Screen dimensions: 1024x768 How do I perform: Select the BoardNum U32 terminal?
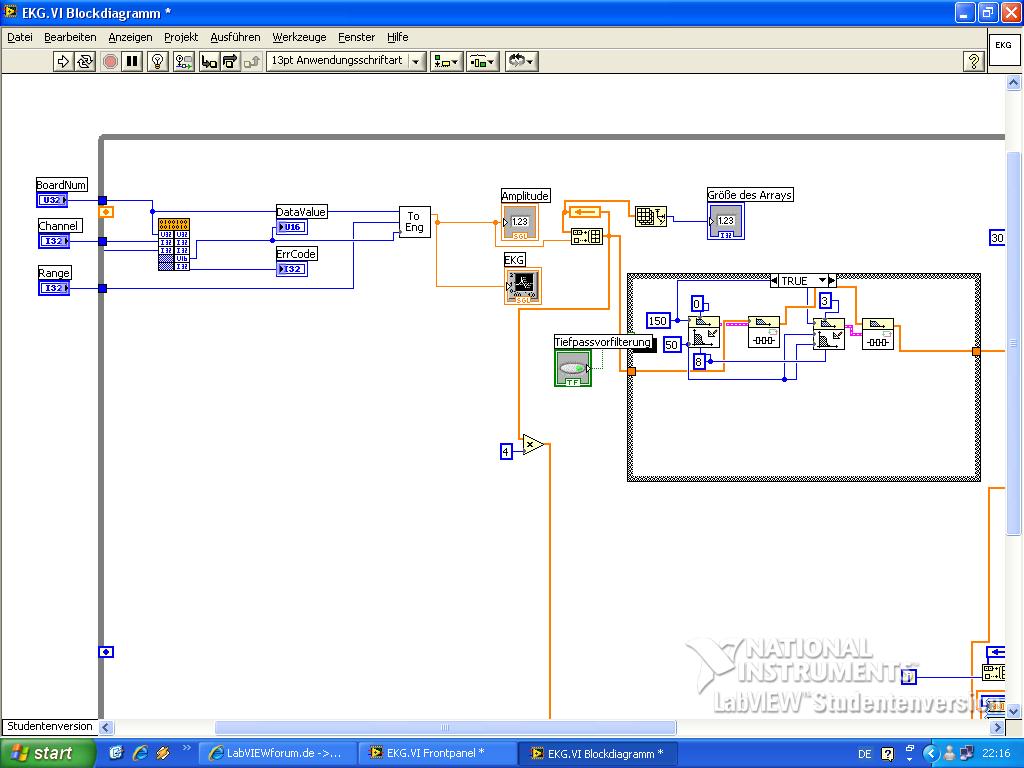(53, 200)
